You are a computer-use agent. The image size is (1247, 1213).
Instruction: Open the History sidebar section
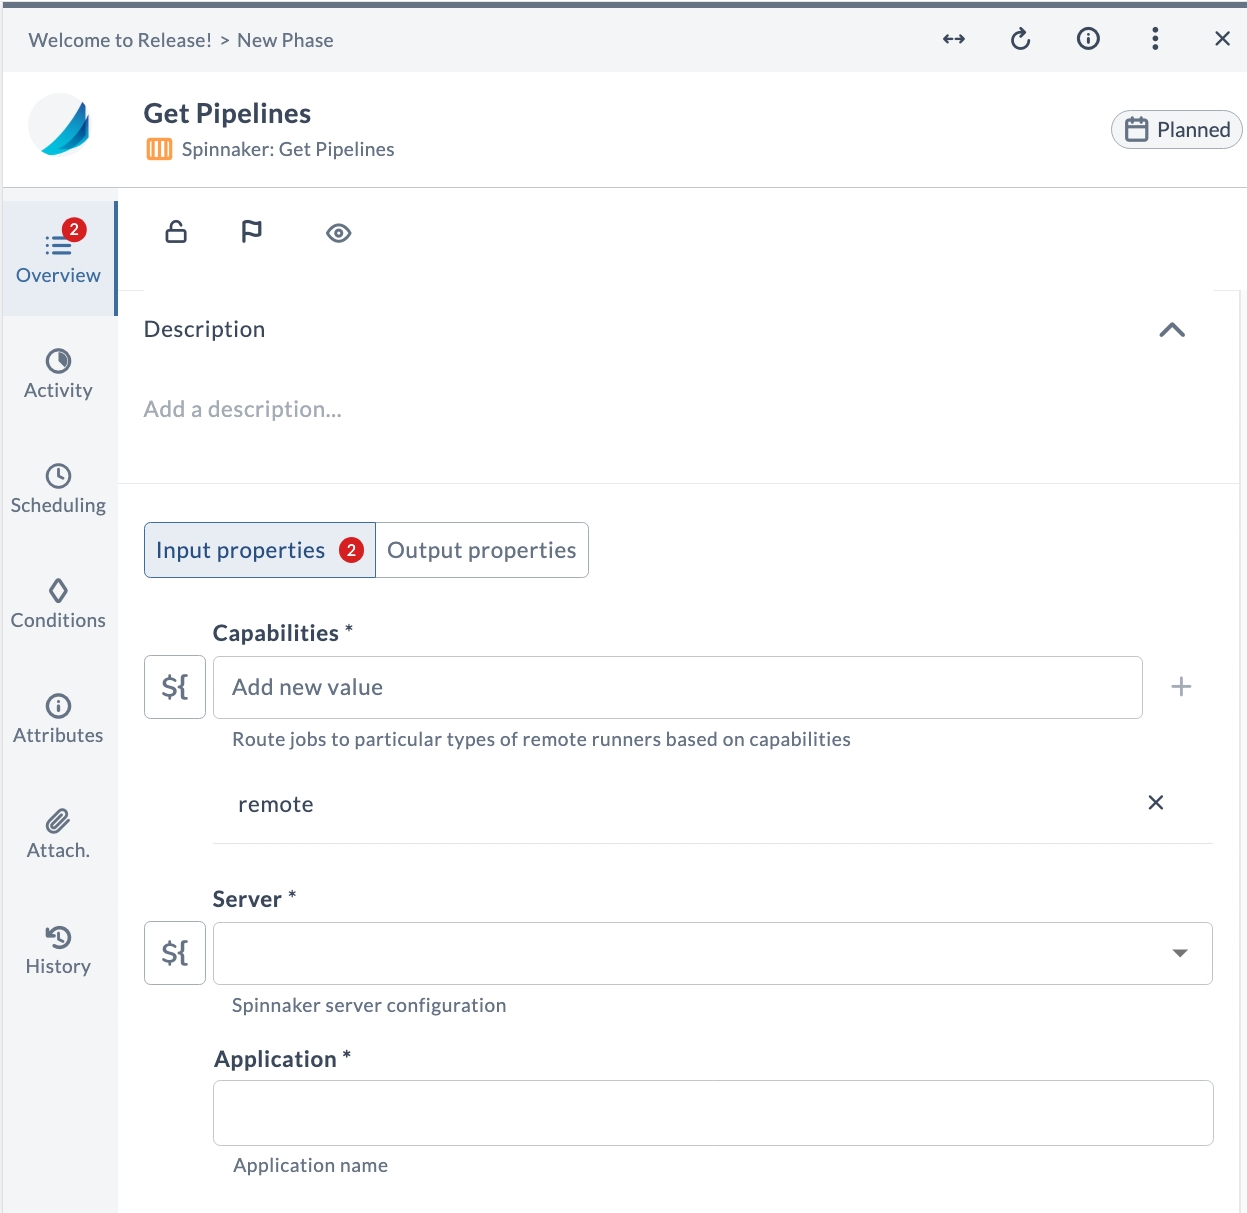click(x=57, y=948)
